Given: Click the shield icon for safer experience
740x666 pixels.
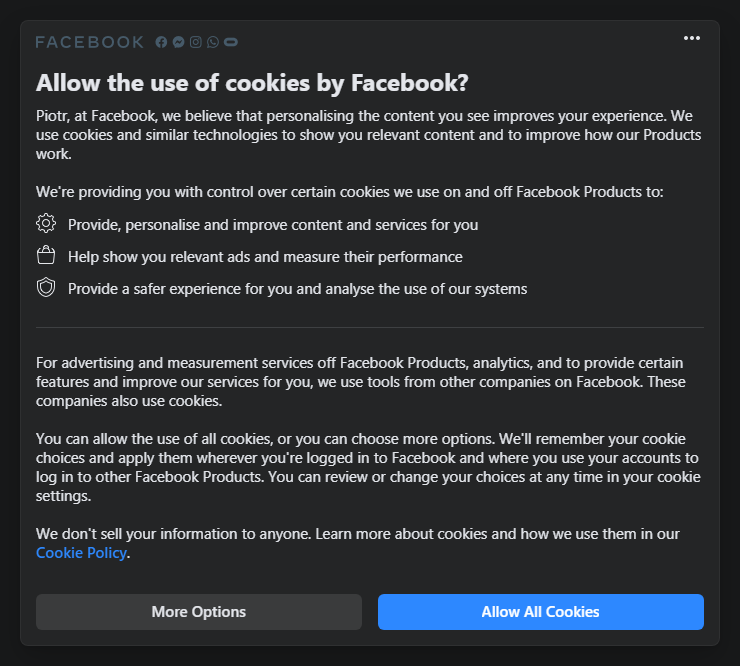Looking at the screenshot, I should (x=46, y=287).
